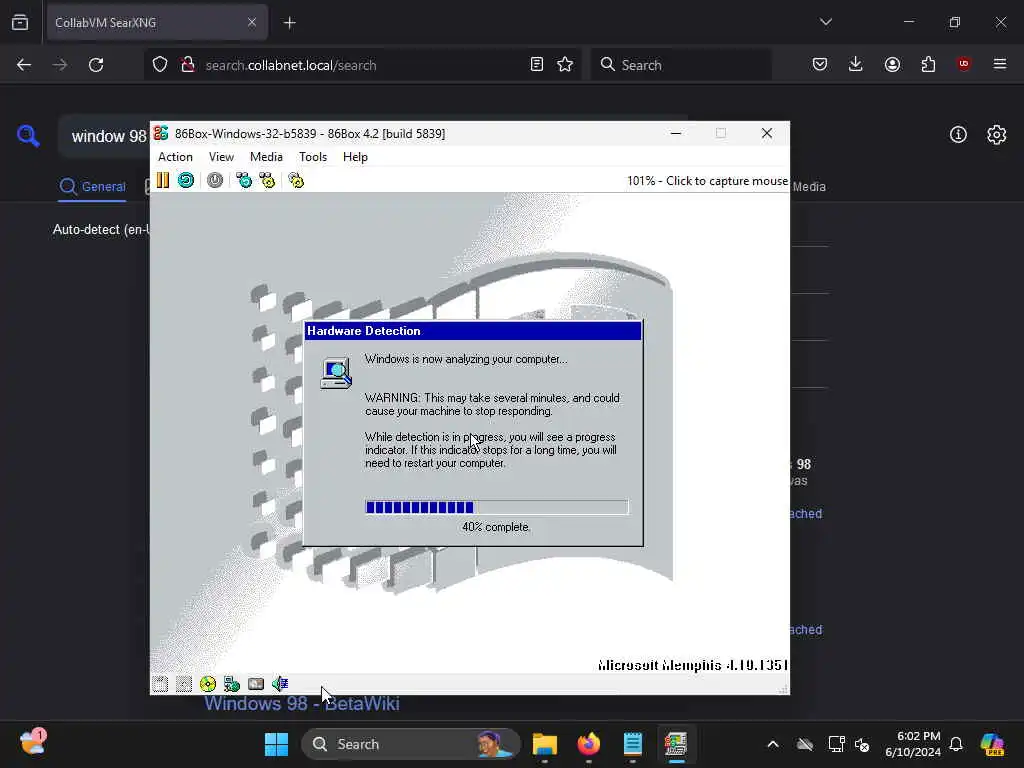1024x768 pixels.
Task: Open Pocket save icon in Firefox
Action: [820, 64]
